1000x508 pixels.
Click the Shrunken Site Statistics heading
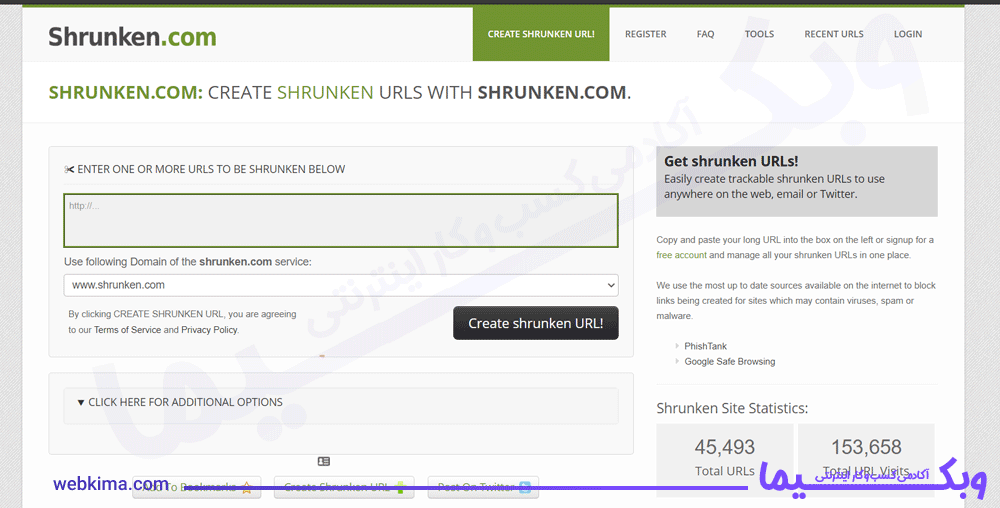tap(732, 408)
